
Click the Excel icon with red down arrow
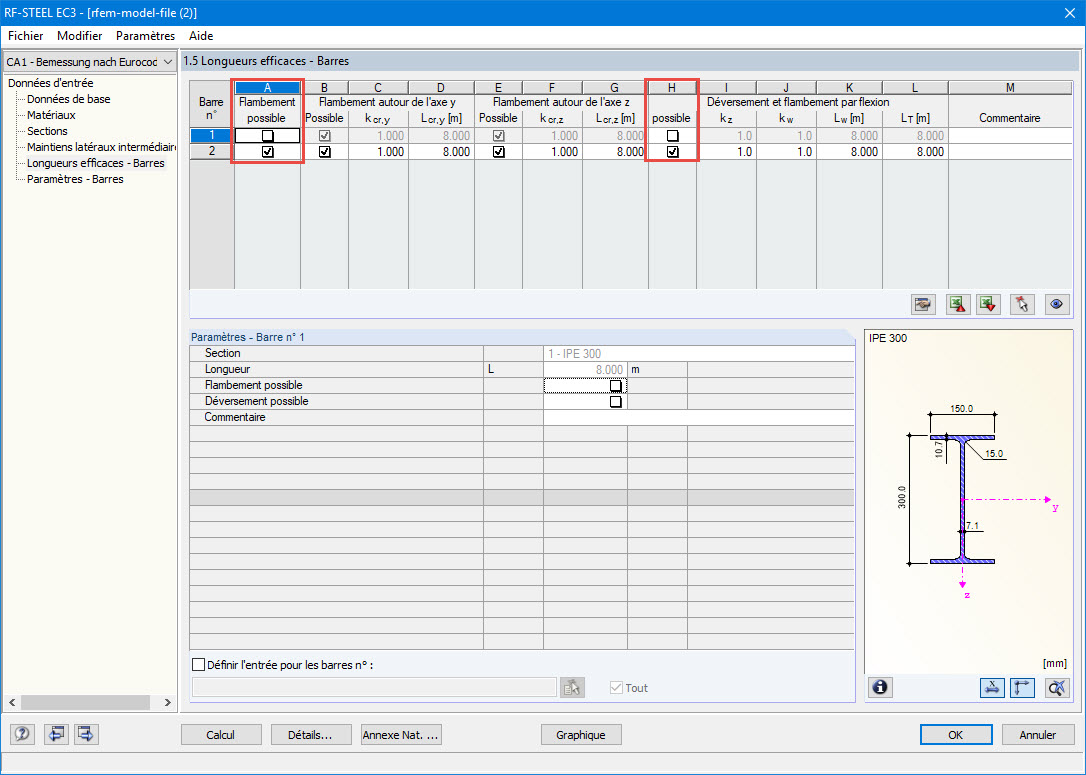pyautogui.click(x=988, y=304)
